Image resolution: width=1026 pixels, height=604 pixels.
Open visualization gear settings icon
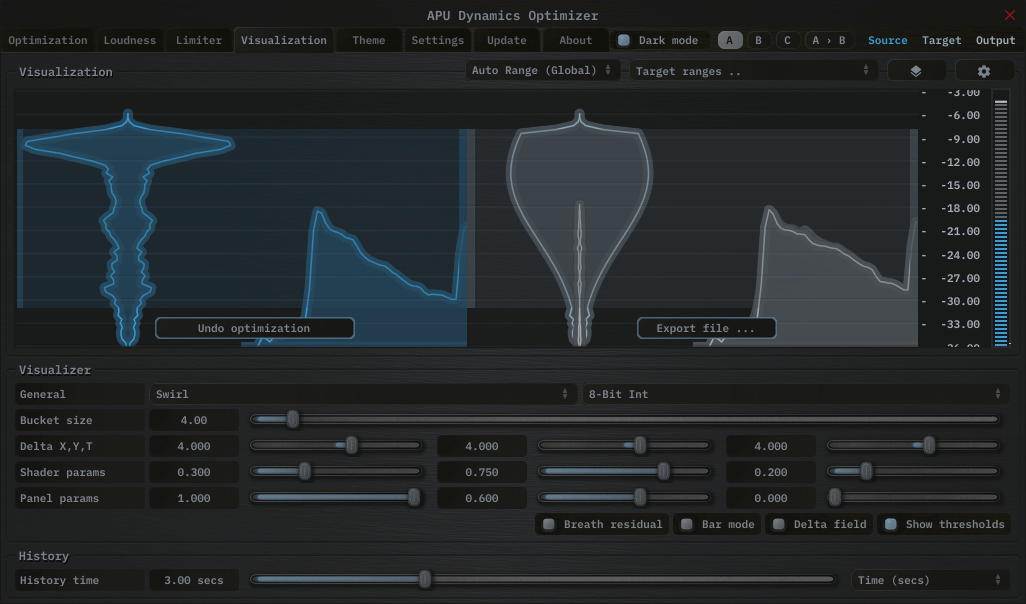pos(983,71)
